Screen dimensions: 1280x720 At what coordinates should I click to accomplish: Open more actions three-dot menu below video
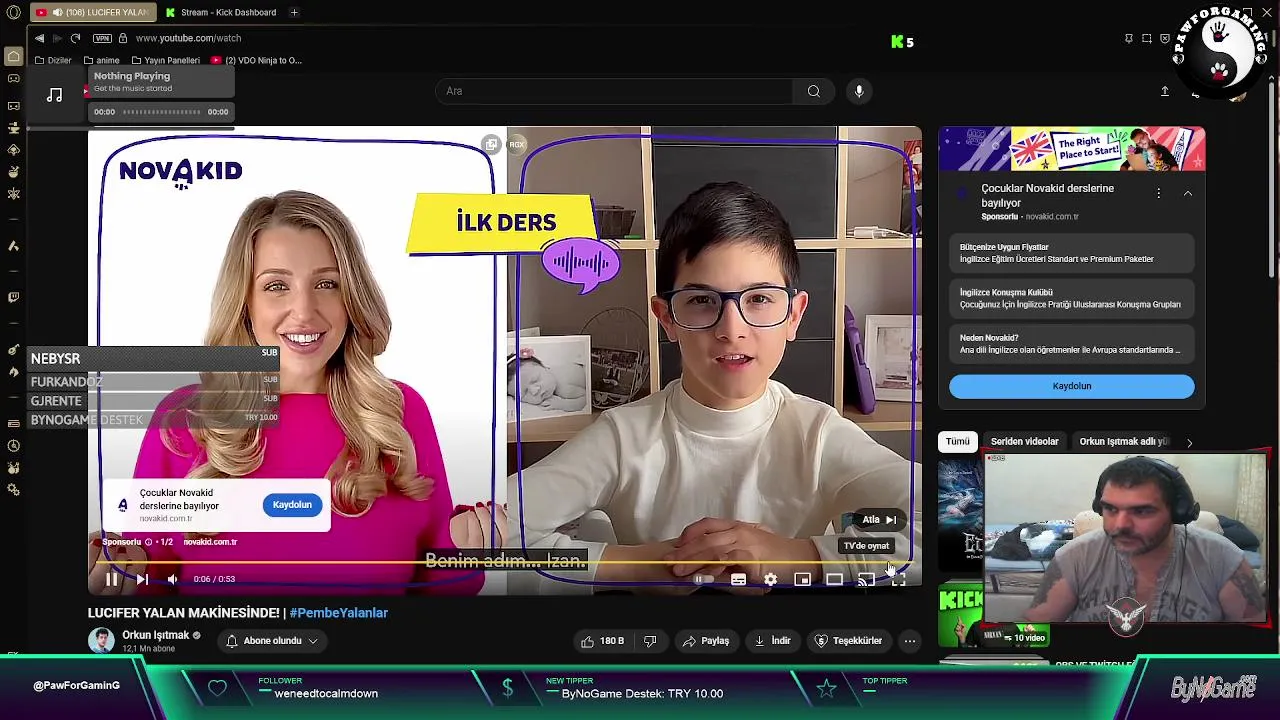(x=909, y=641)
